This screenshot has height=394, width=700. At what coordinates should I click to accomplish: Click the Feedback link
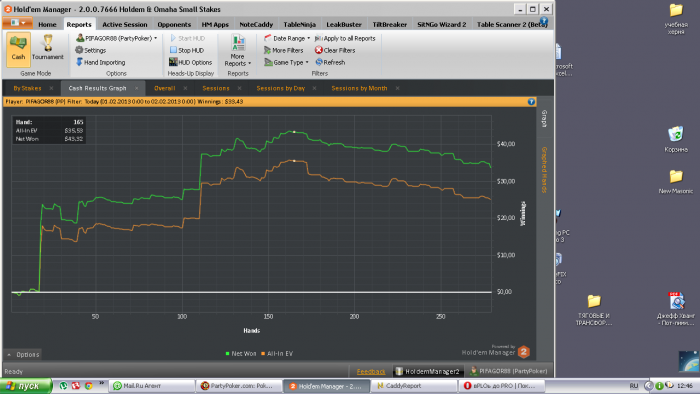click(x=371, y=371)
